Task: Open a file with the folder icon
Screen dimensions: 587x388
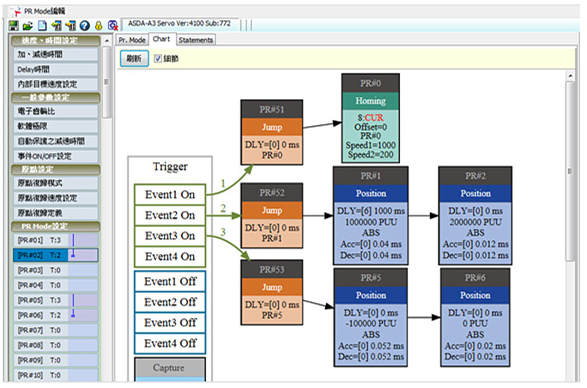Action: [28, 25]
